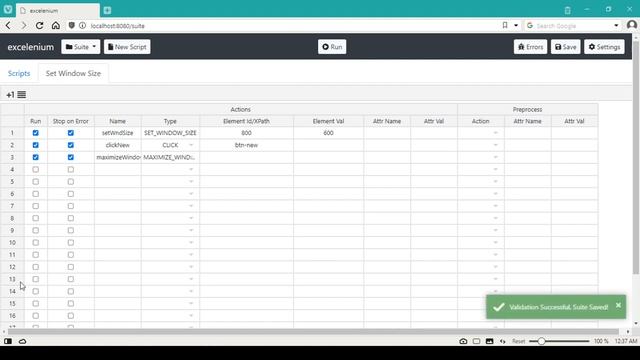Click the sync cloud icon in status bar
This screenshot has height=360, width=640.
tap(22, 341)
